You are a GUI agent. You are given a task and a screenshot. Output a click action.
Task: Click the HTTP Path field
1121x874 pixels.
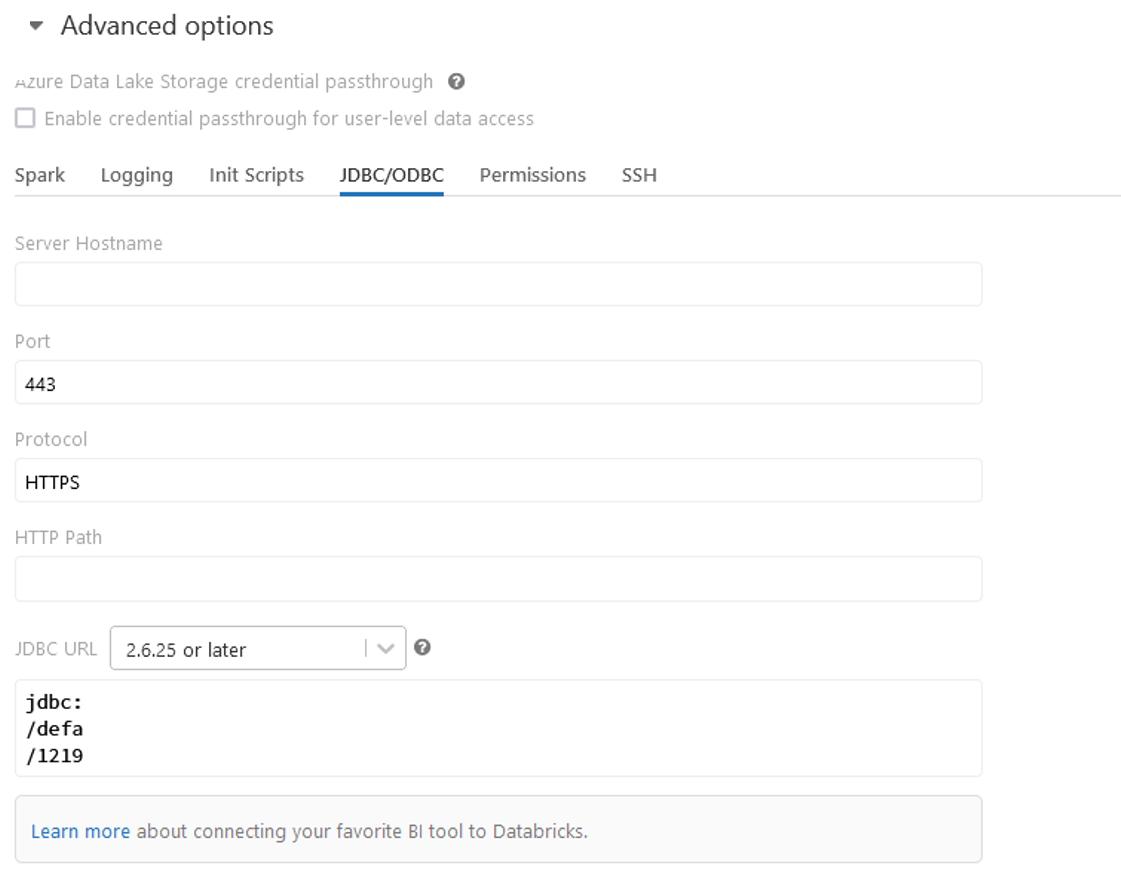tap(498, 579)
